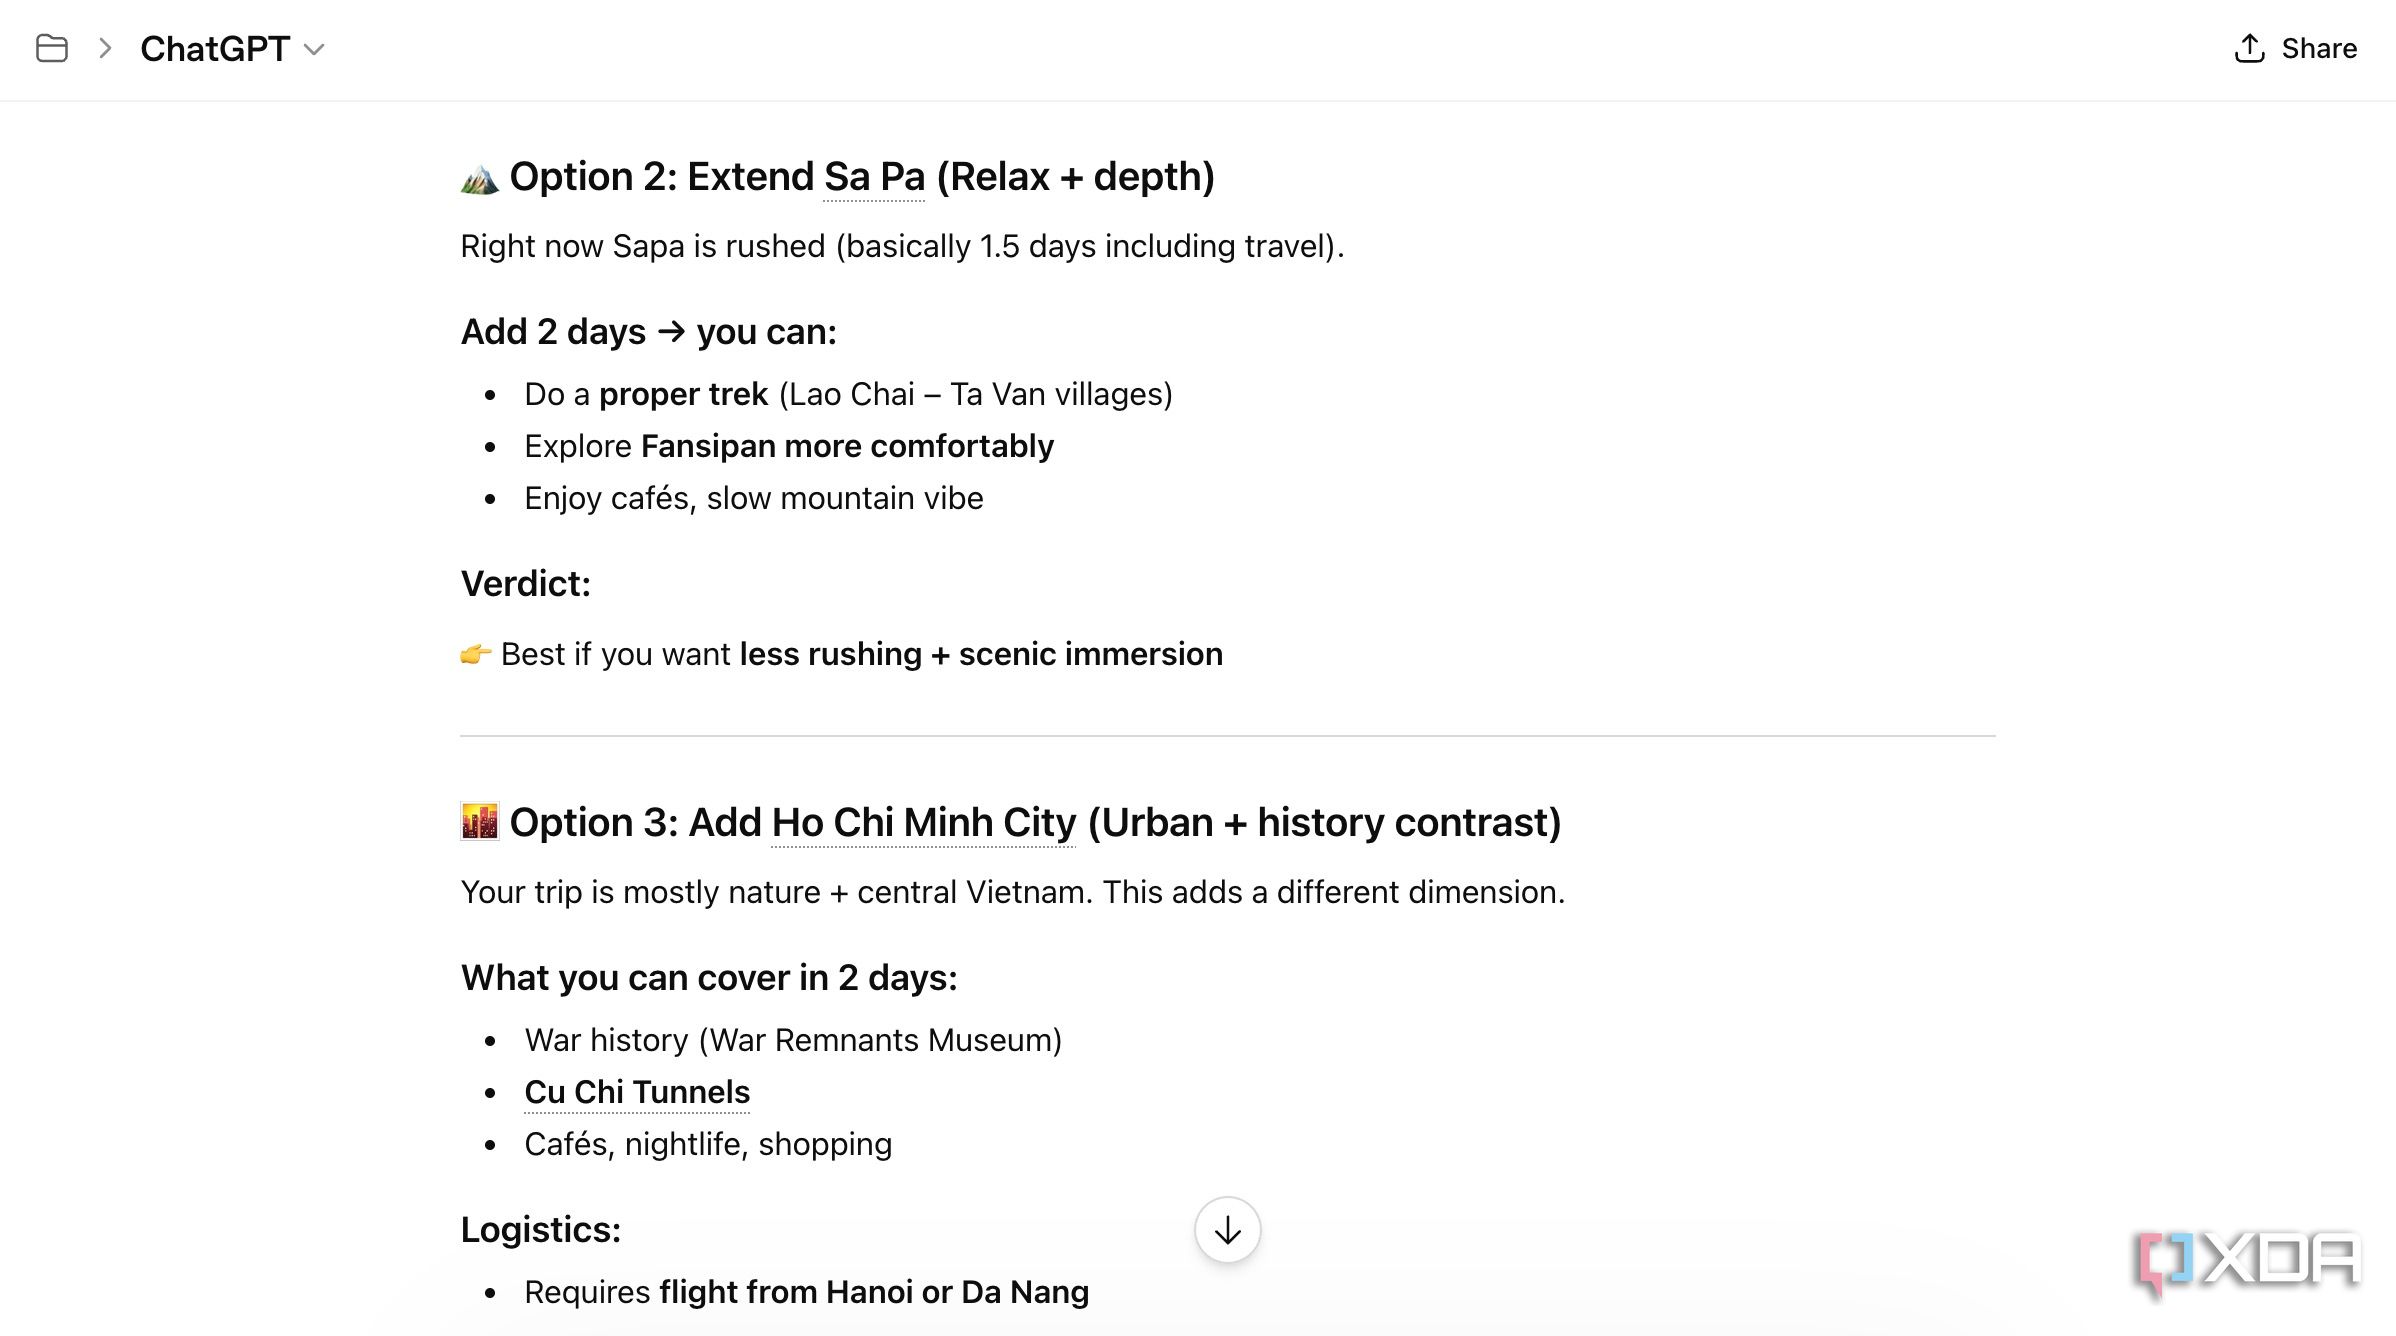Viewport: 2396px width, 1336px height.
Task: Open the Ho Chi Minh City link
Action: [x=923, y=822]
